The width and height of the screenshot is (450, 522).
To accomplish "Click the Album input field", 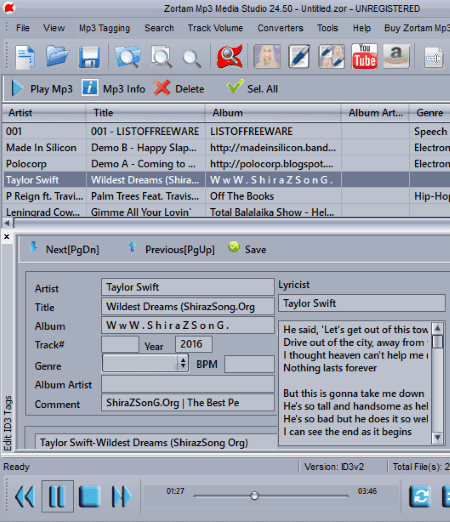I will click(x=188, y=325).
